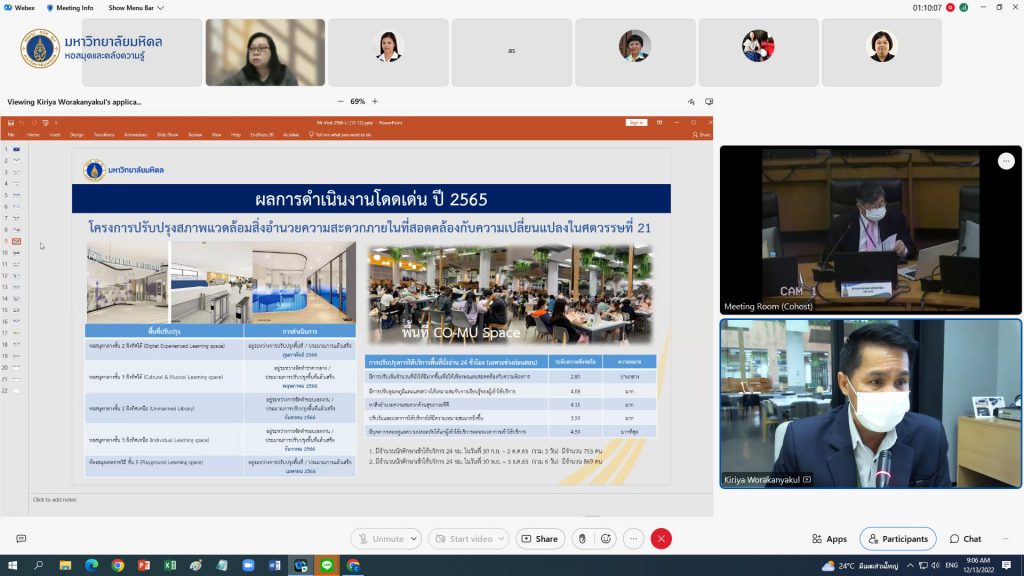Open the reactions emoji icon
Viewport: 1024px width, 576px height.
[x=605, y=538]
